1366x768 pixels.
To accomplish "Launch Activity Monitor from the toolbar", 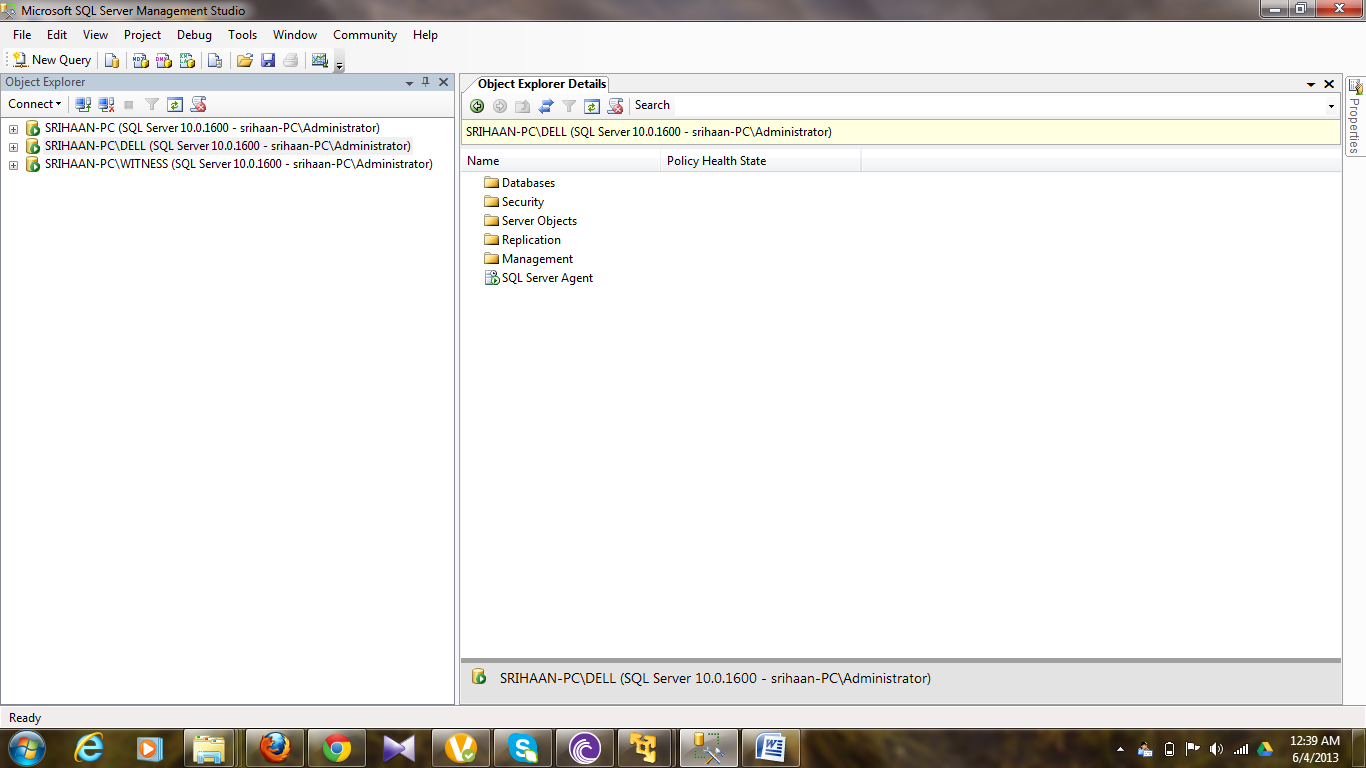I will [x=318, y=60].
